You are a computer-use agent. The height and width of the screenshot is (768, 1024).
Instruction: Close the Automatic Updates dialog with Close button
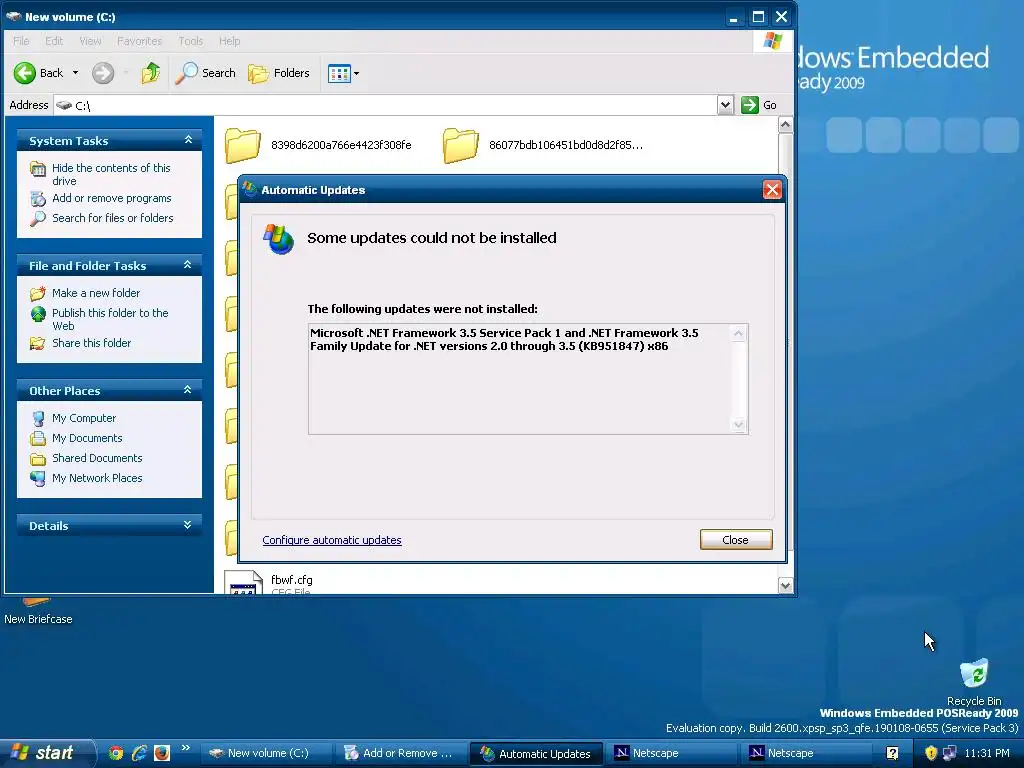[x=736, y=539]
